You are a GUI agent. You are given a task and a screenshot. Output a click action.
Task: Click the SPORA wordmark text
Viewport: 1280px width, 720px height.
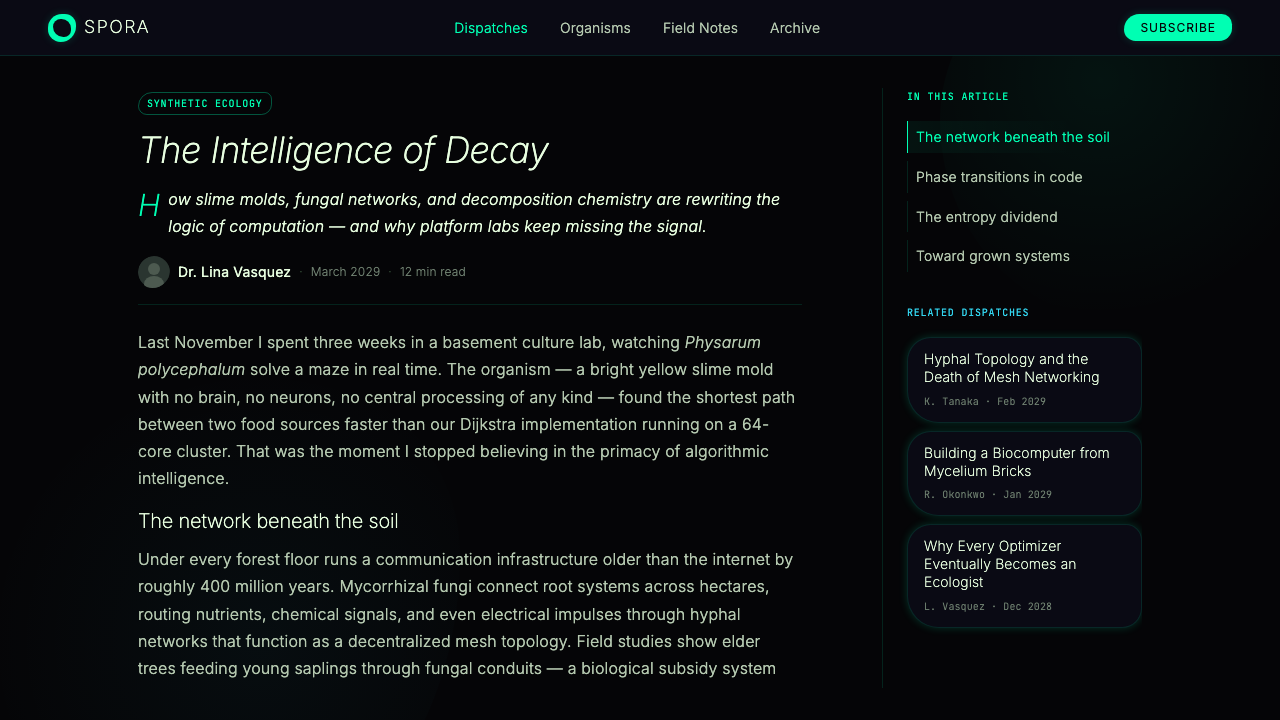coord(116,28)
